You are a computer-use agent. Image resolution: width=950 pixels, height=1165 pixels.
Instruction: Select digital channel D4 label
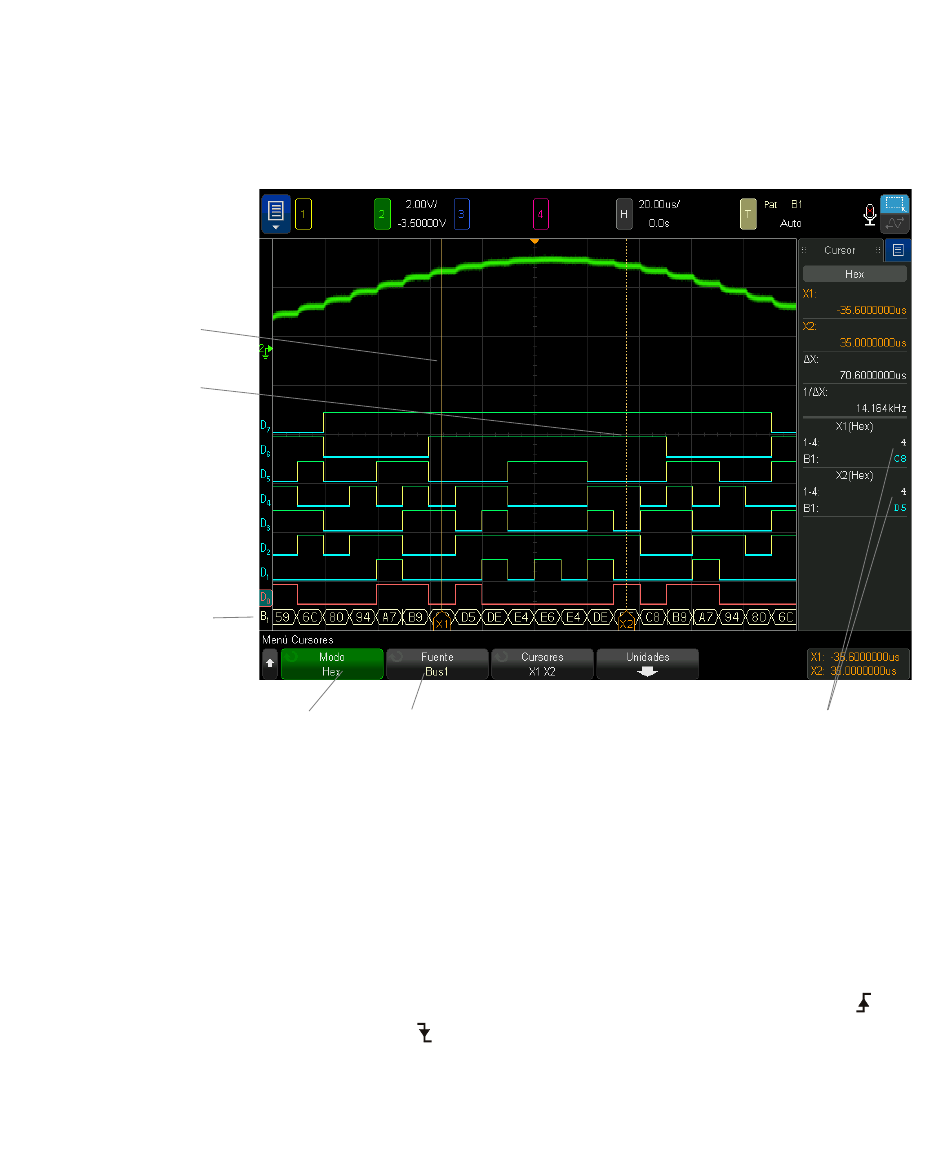click(x=265, y=499)
